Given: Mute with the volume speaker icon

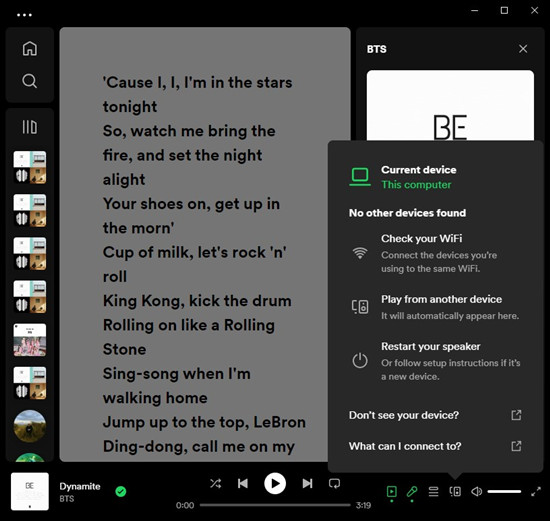Looking at the screenshot, I should point(476,492).
